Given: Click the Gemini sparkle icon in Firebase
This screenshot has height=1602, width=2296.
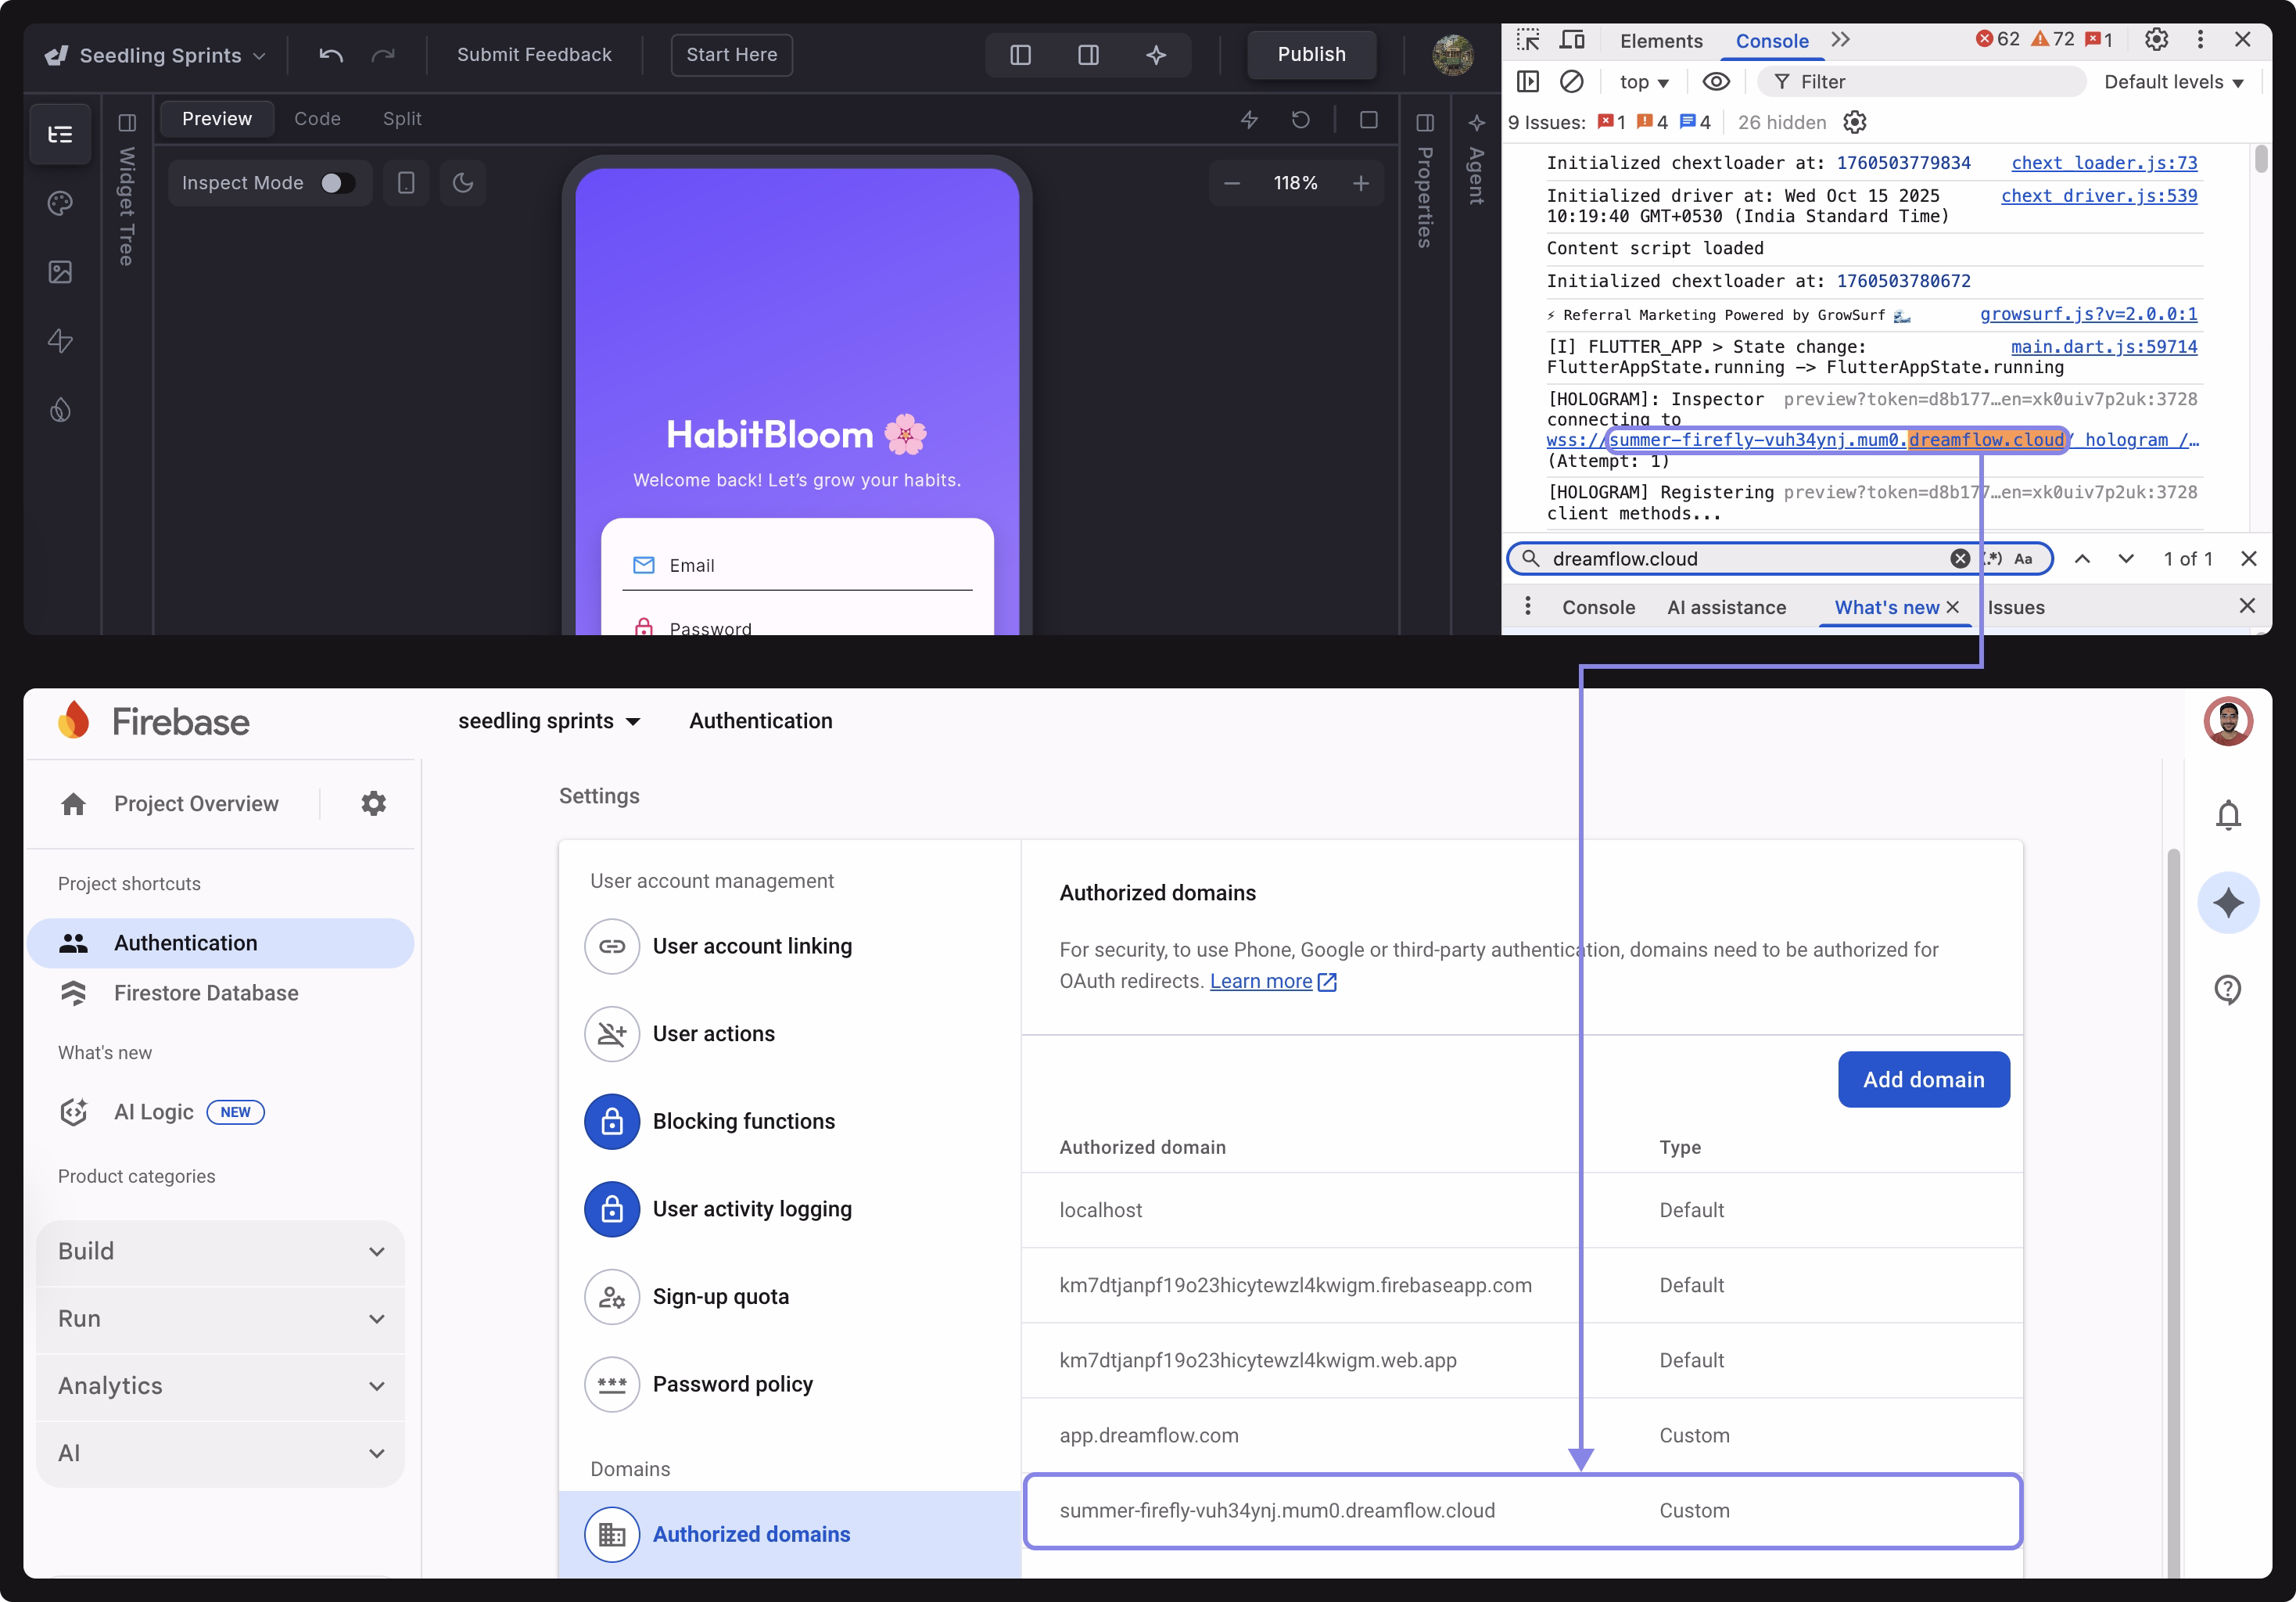Looking at the screenshot, I should (x=2227, y=903).
